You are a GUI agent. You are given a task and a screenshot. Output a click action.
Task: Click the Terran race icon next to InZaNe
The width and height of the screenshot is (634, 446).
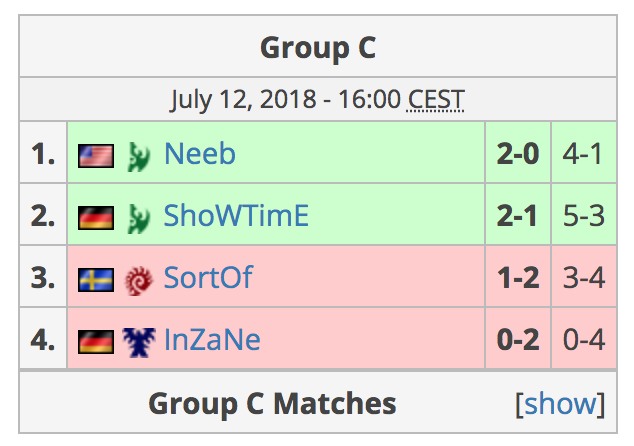tap(139, 342)
